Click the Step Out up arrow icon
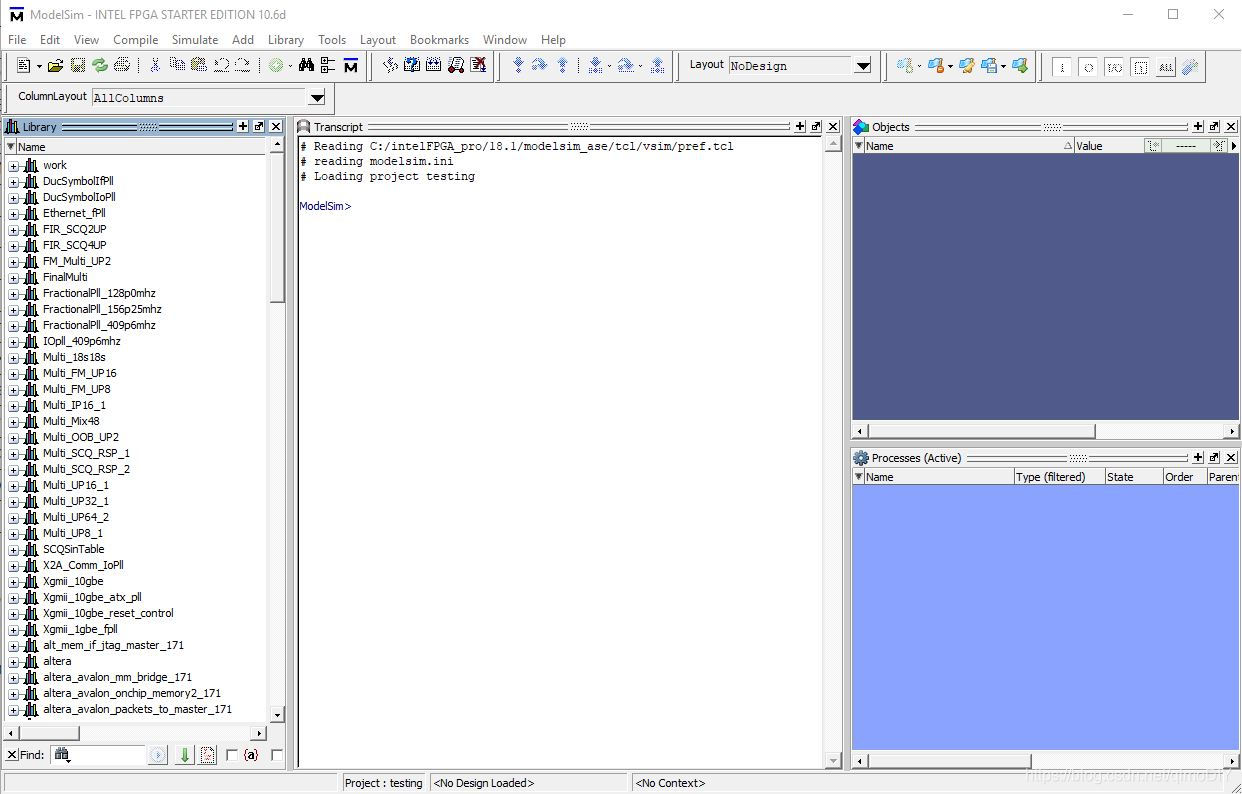This screenshot has height=794, width=1242. pos(562,65)
